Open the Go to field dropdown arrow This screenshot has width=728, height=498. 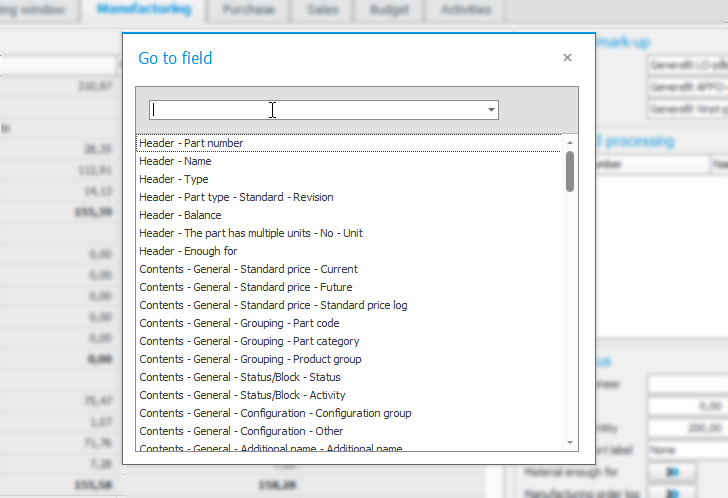[x=491, y=110]
